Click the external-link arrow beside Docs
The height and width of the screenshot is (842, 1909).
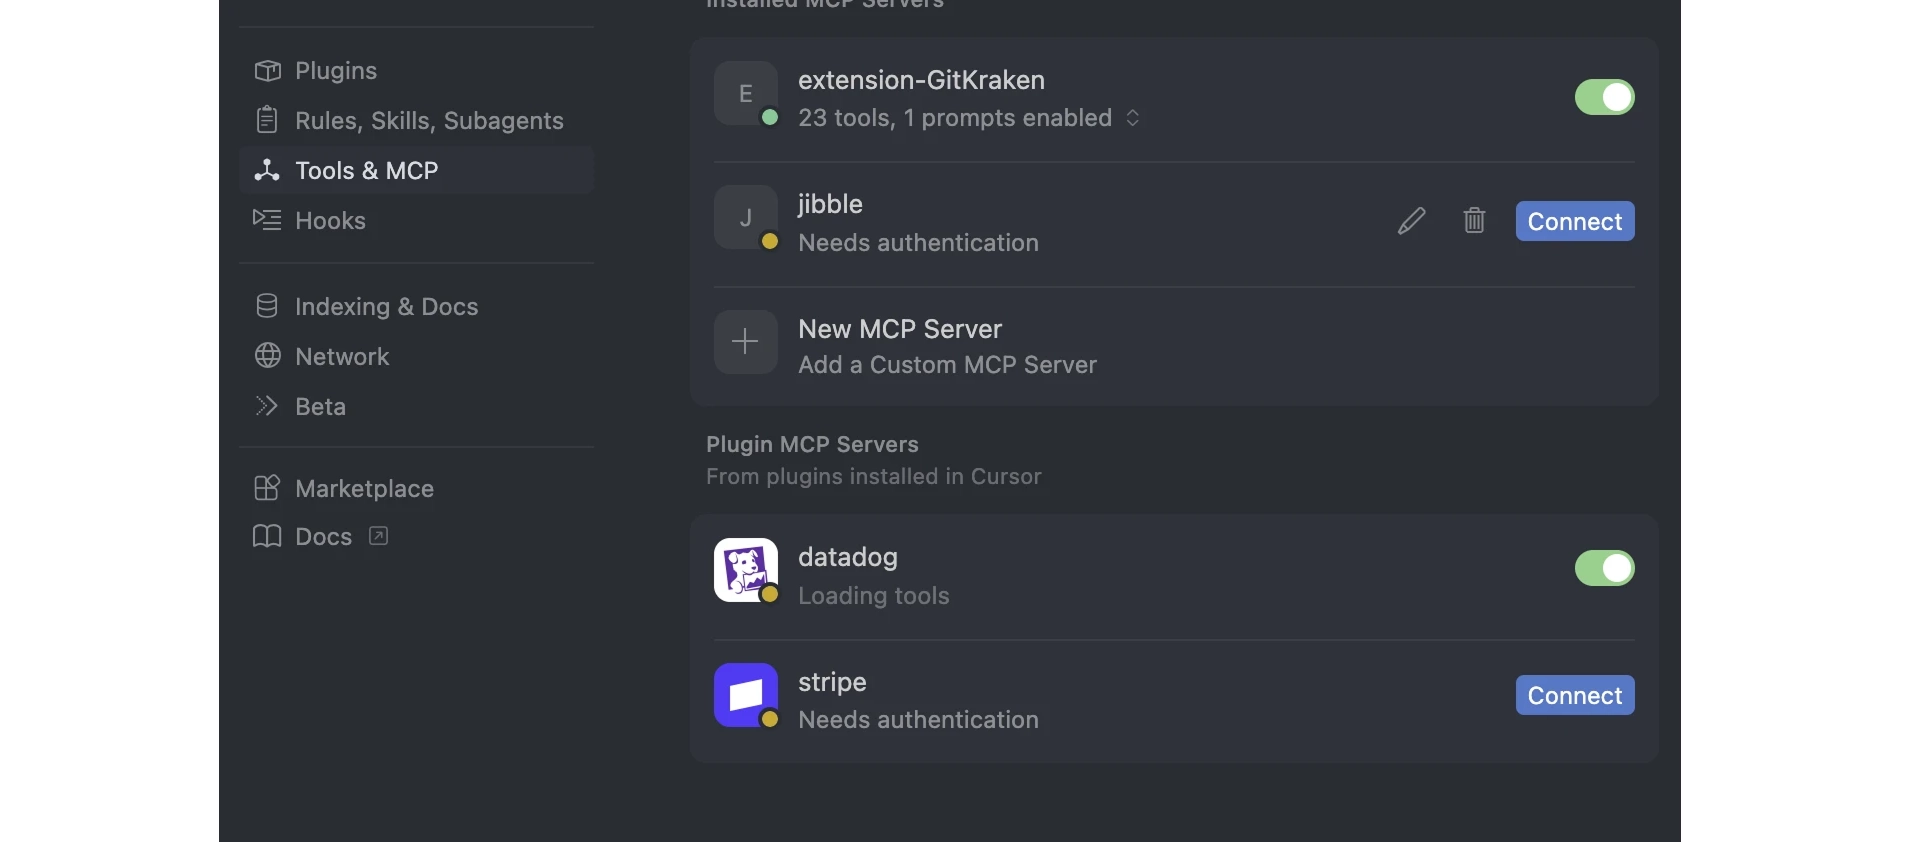click(378, 536)
